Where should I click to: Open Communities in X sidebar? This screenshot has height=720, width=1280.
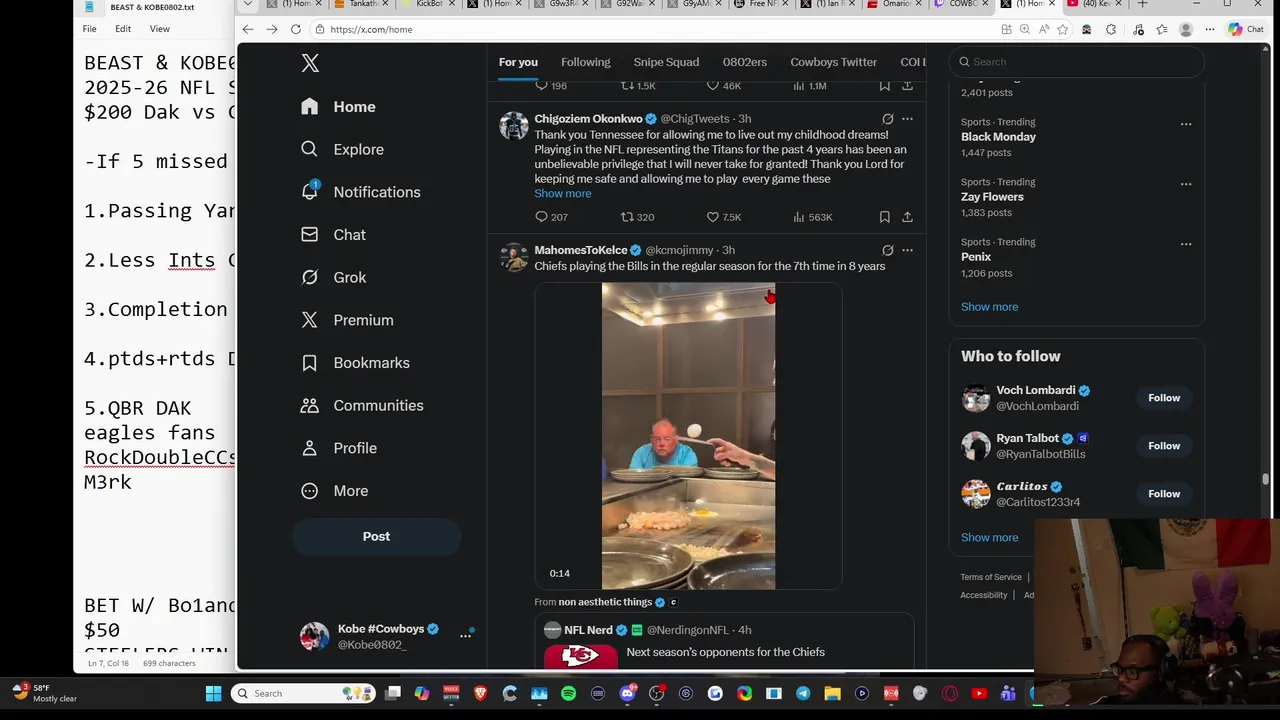(x=362, y=405)
